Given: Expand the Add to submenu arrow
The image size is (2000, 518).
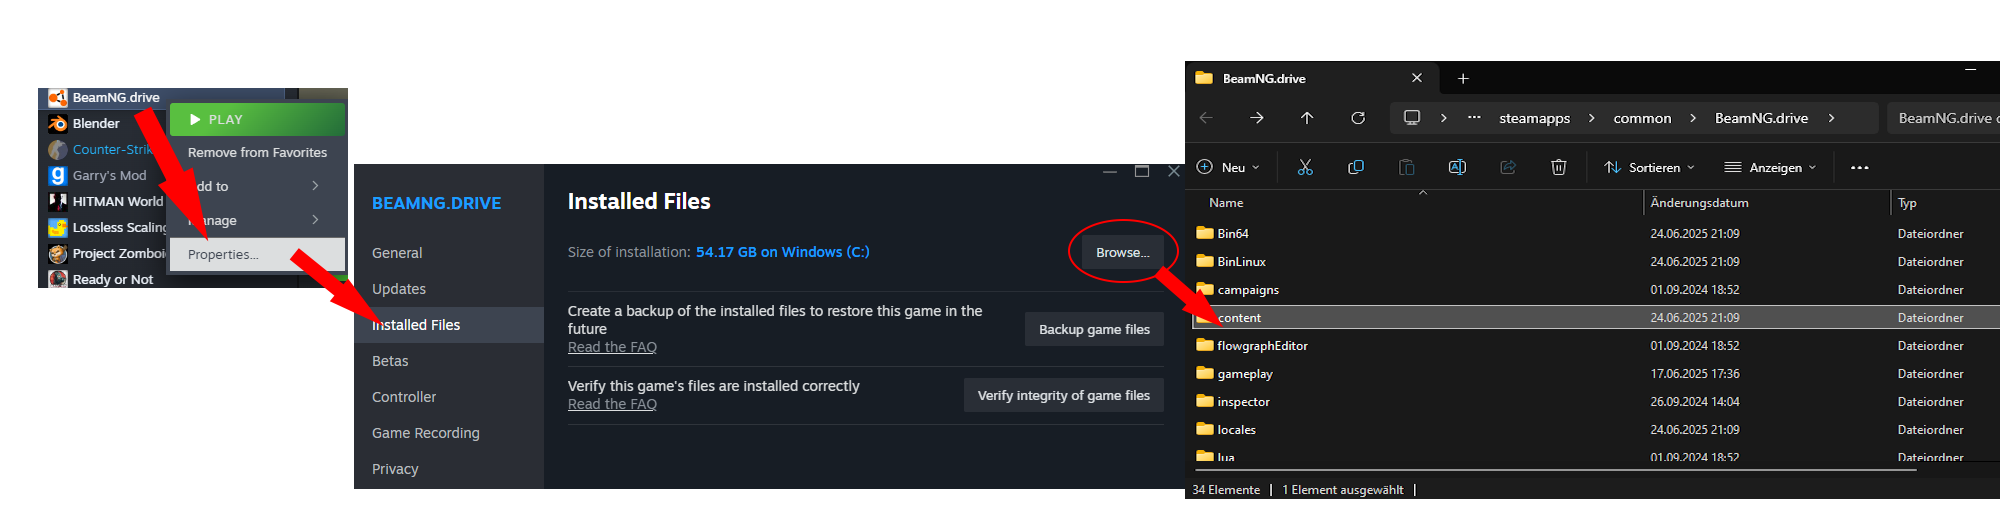Looking at the screenshot, I should (315, 186).
